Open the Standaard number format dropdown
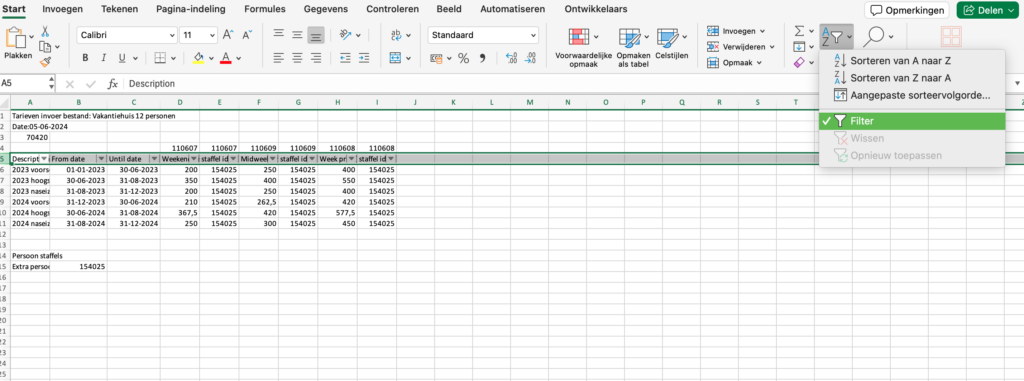Viewport: 1024px width, 381px height. (534, 35)
